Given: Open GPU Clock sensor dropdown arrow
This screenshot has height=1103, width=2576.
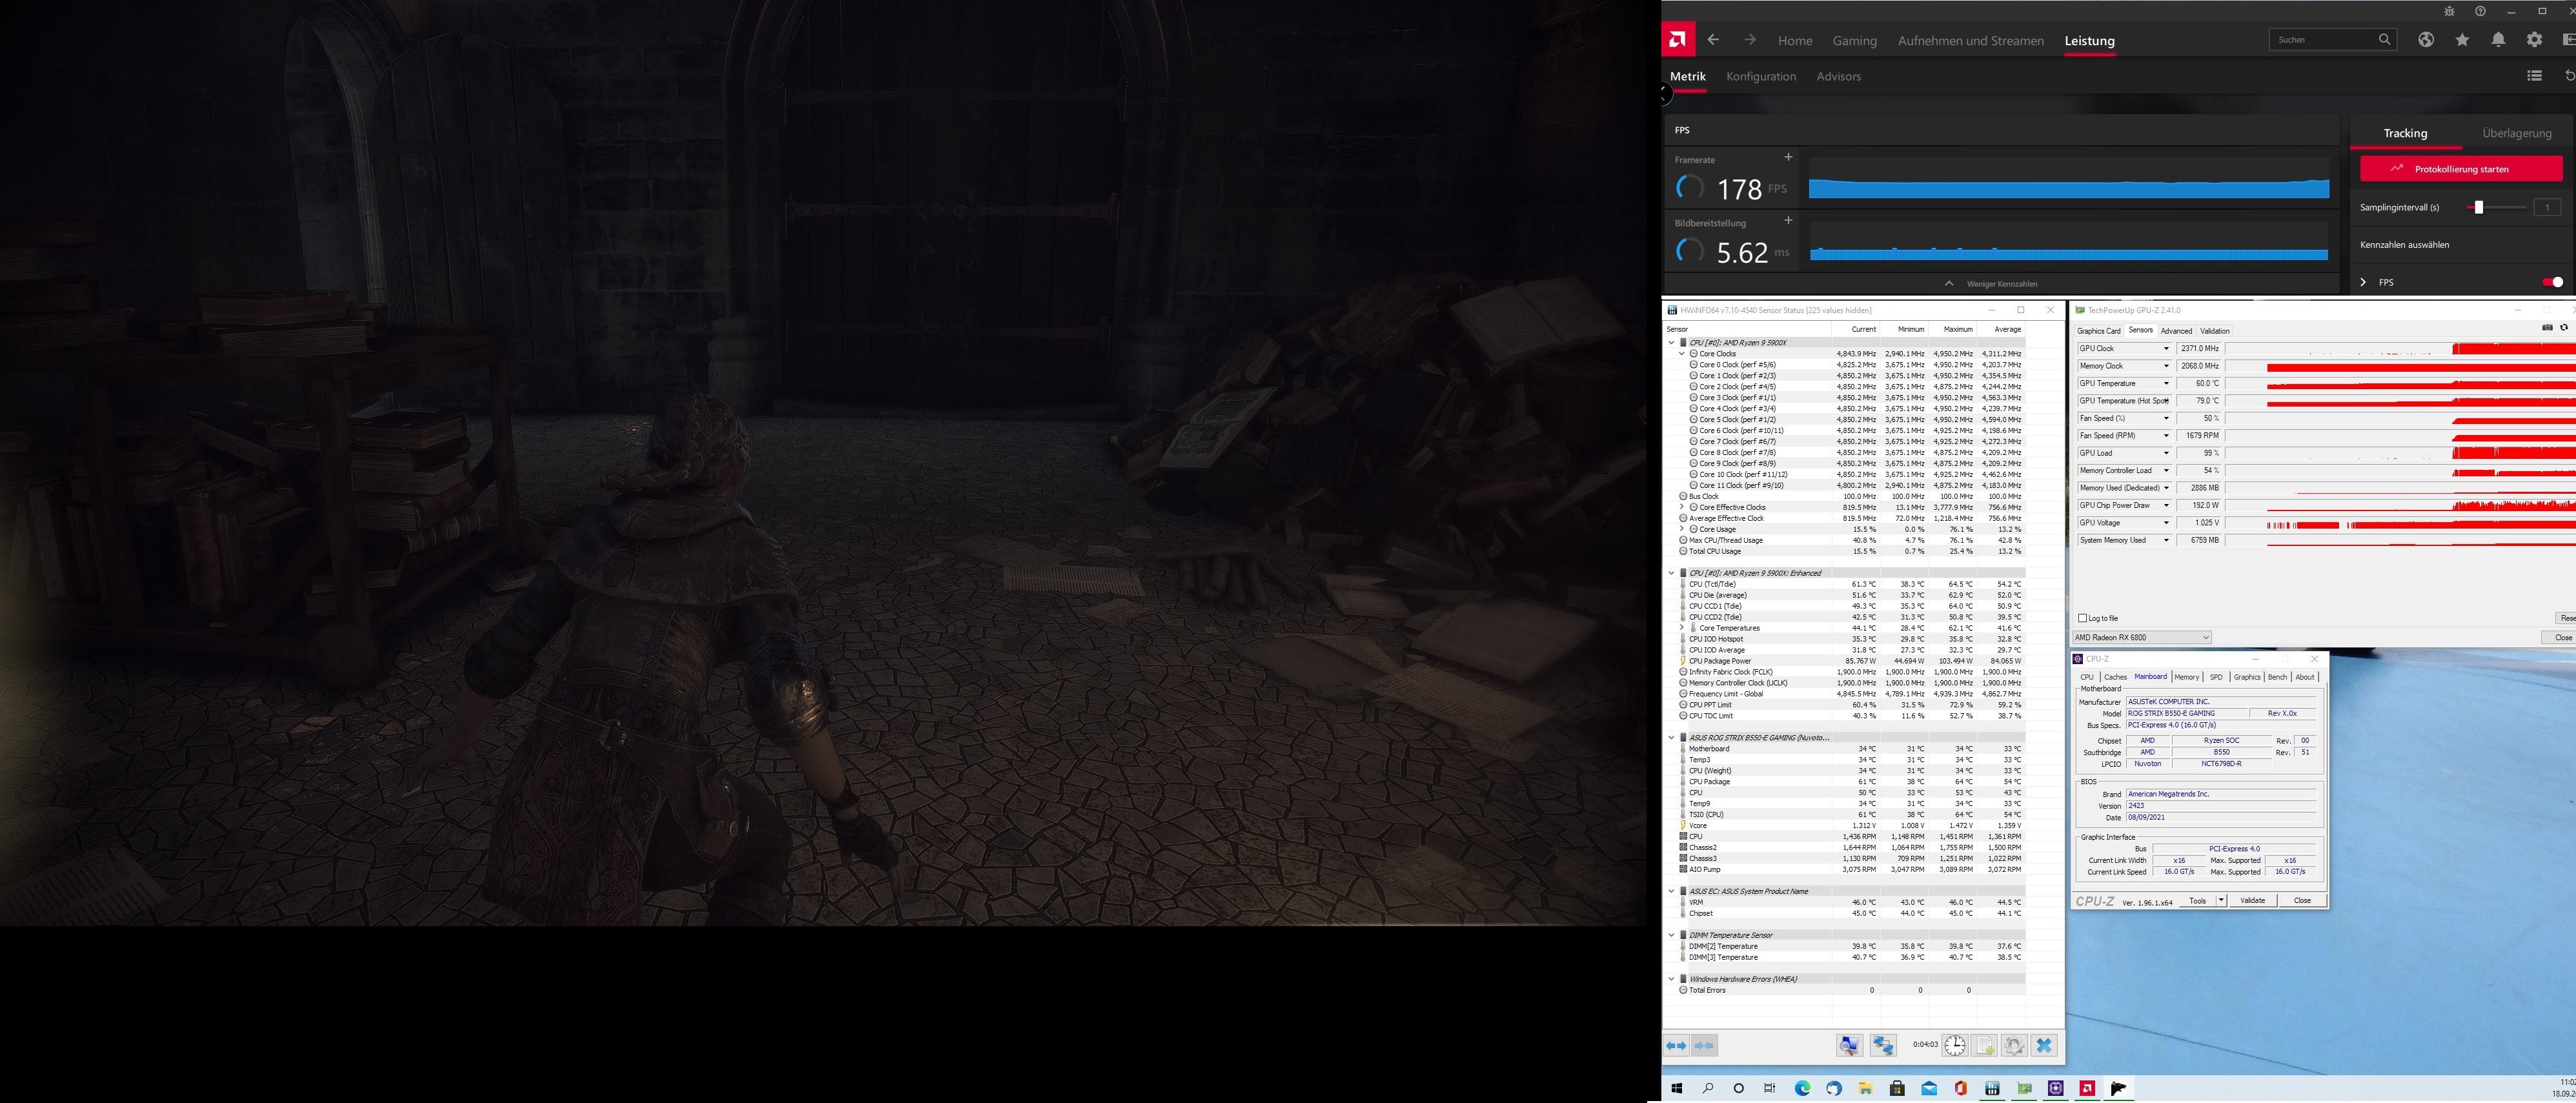Looking at the screenshot, I should click(2166, 349).
